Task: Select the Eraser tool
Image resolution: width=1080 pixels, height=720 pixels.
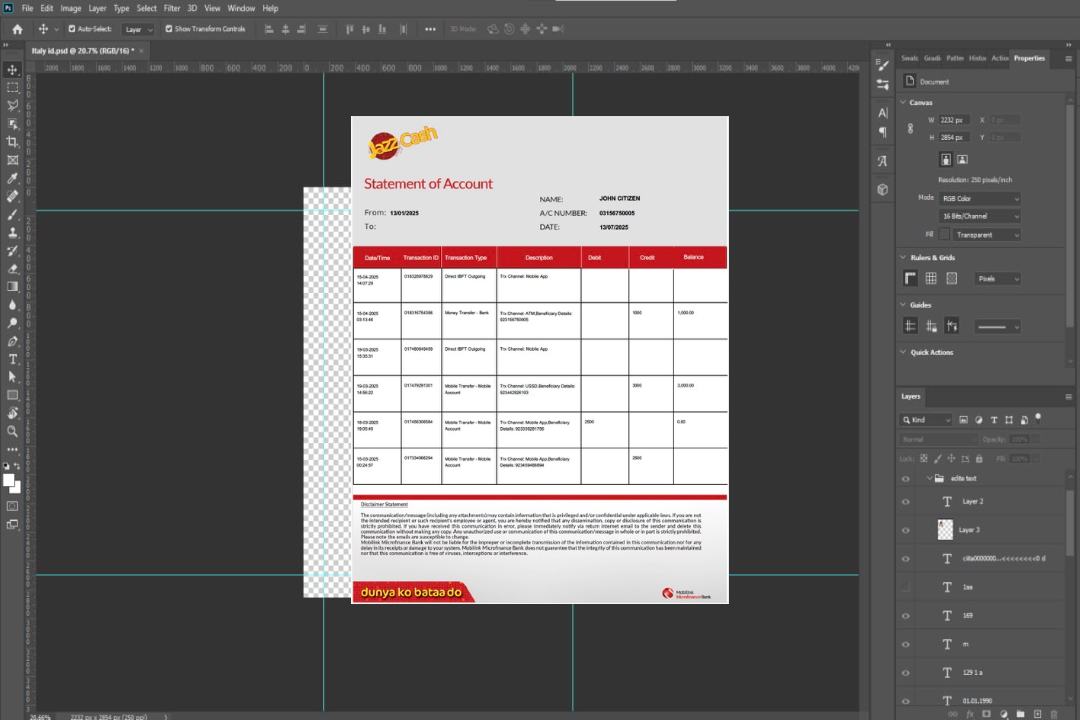Action: click(12, 269)
